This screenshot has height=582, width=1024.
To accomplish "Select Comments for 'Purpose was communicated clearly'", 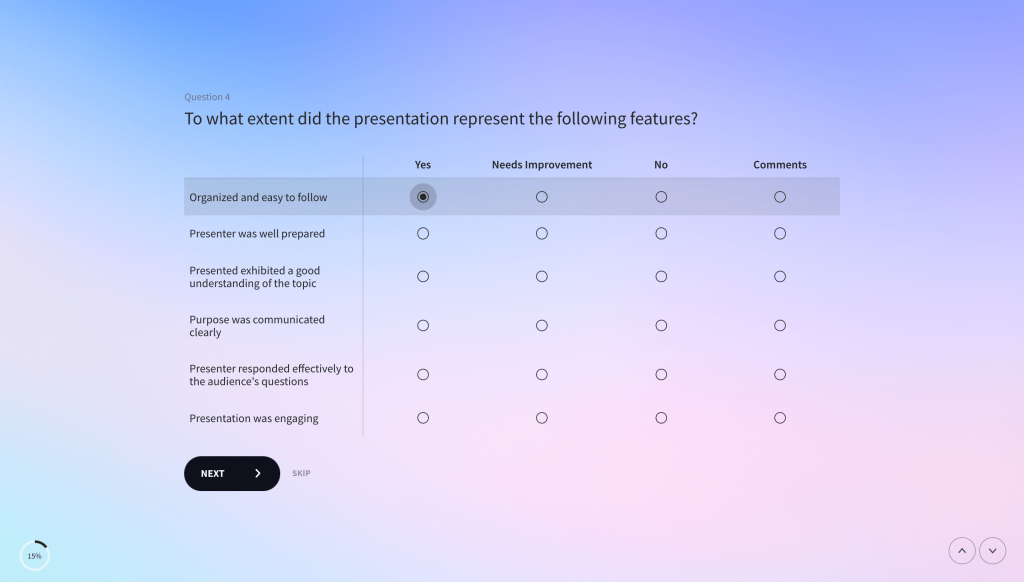I will tap(780, 325).
